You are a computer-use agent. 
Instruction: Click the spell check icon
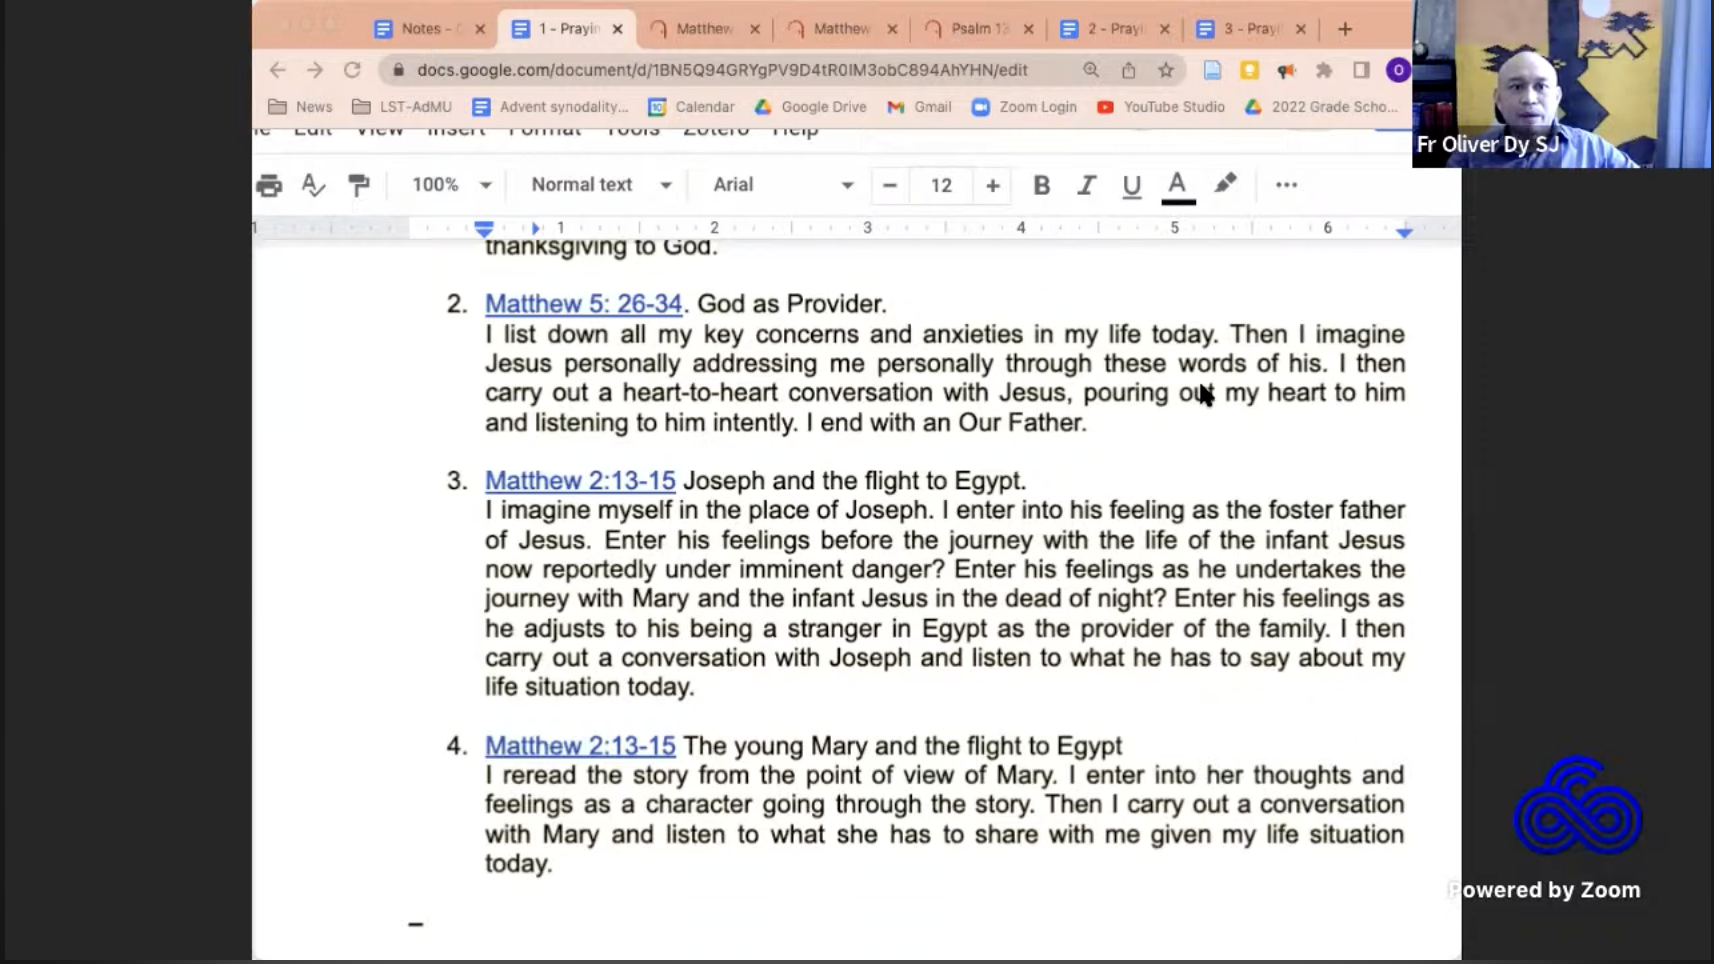(313, 185)
